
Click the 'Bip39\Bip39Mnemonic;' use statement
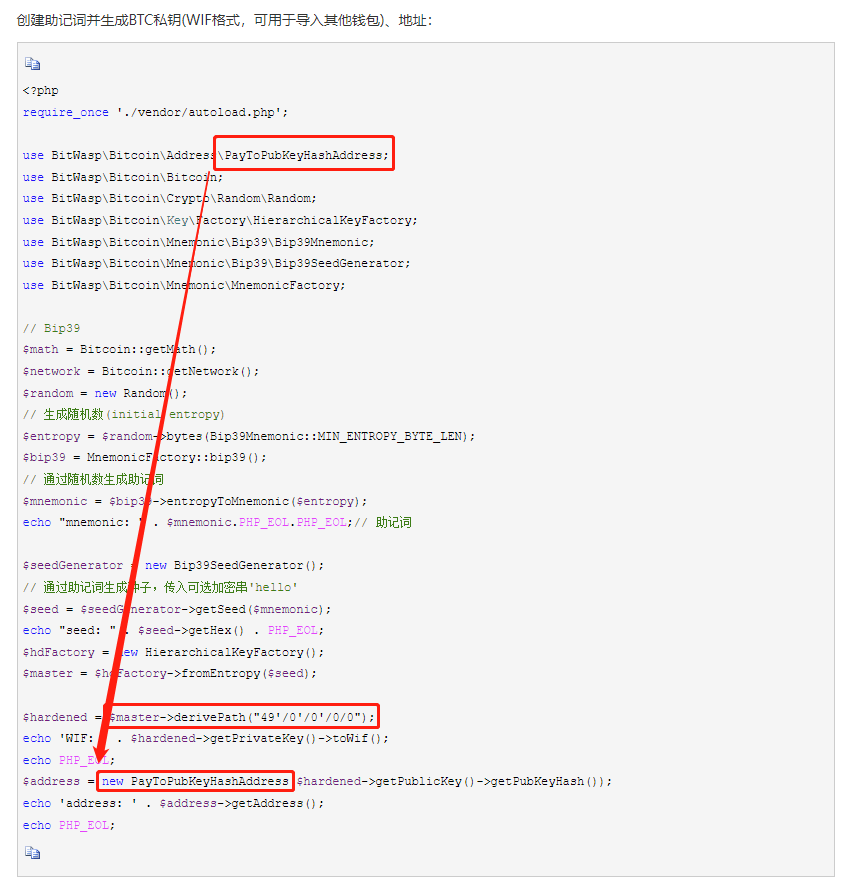pyautogui.click(x=199, y=242)
